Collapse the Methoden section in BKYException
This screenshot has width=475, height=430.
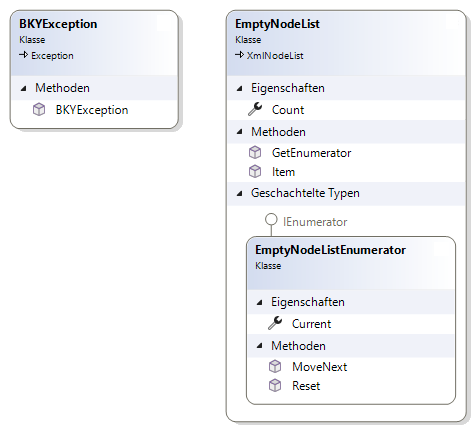pos(23,88)
